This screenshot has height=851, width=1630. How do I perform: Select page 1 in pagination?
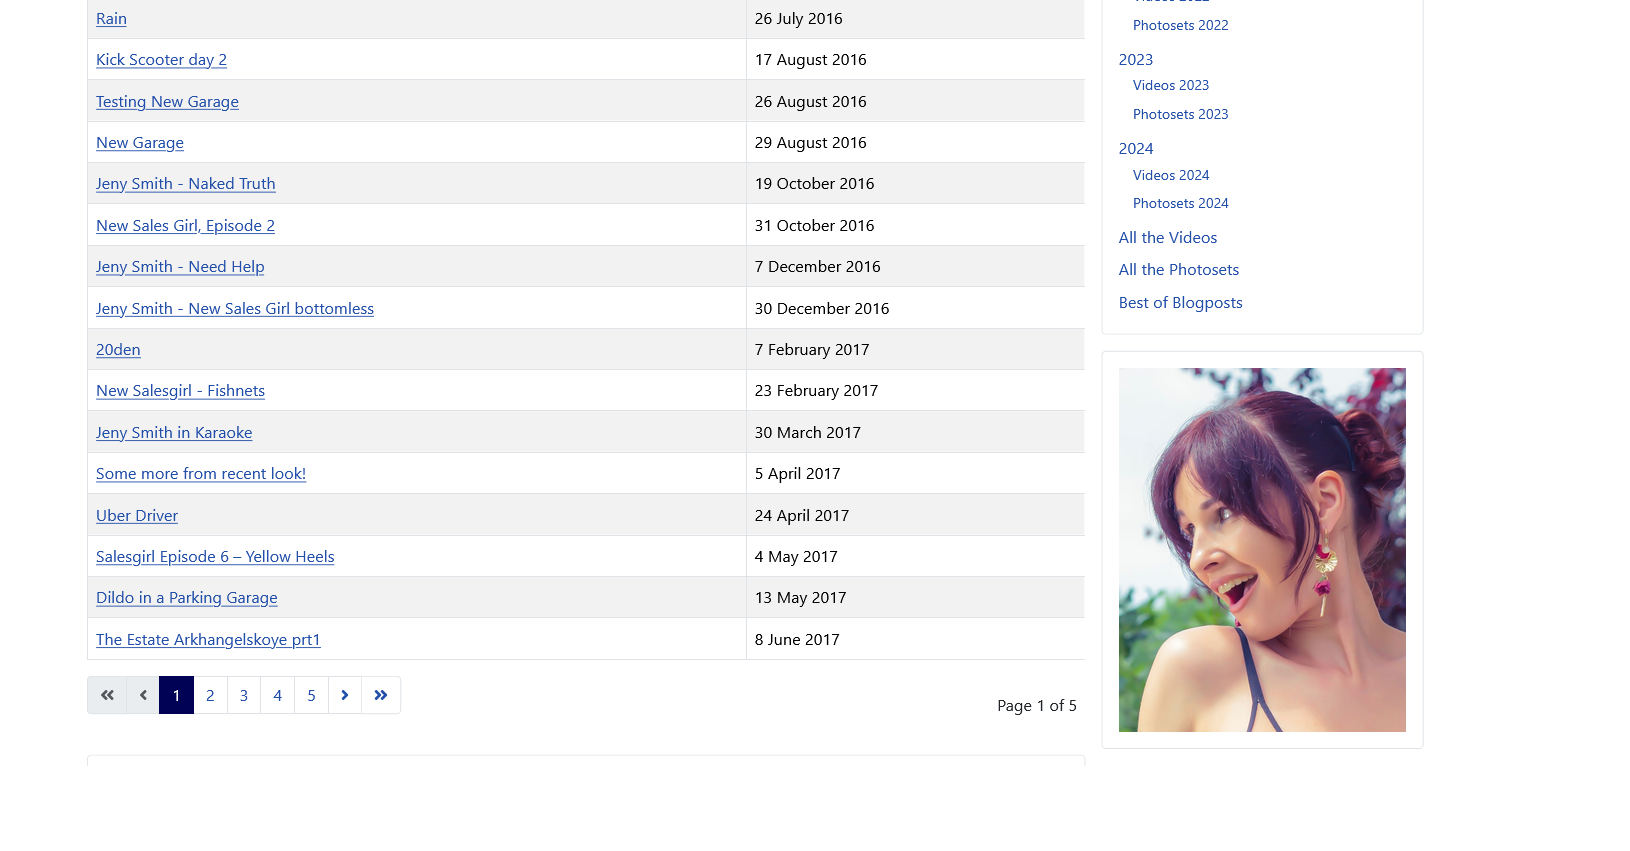(x=176, y=695)
